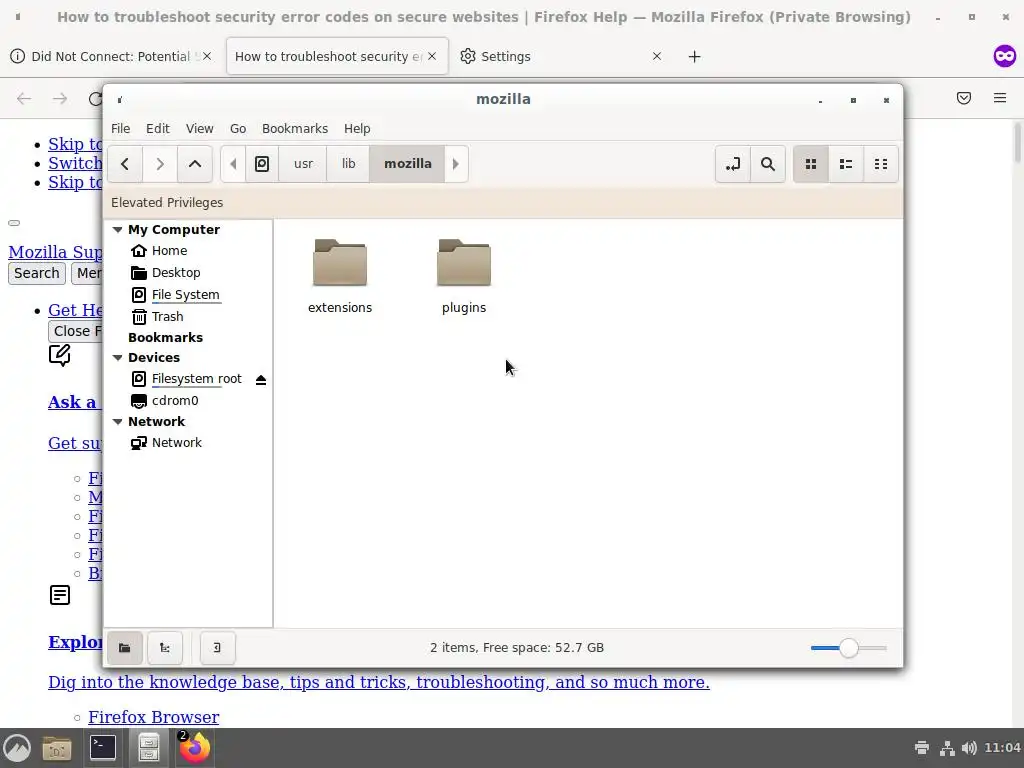The image size is (1024, 768).
Task: Navigate to usr in path bar
Action: pyautogui.click(x=303, y=164)
